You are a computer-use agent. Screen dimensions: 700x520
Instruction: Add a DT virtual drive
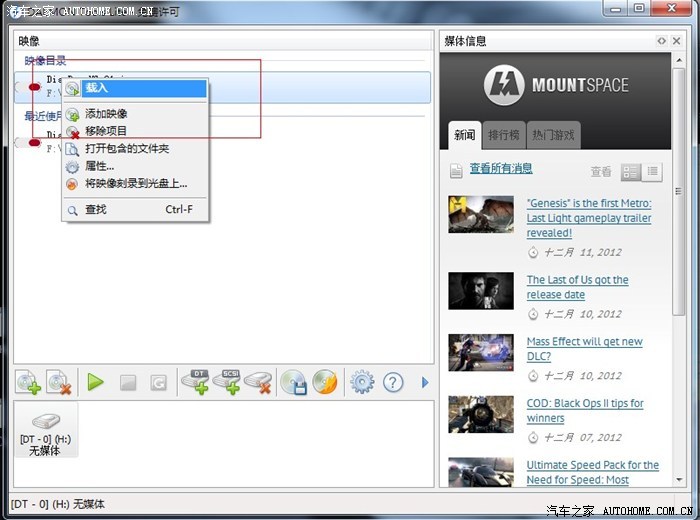tap(195, 381)
